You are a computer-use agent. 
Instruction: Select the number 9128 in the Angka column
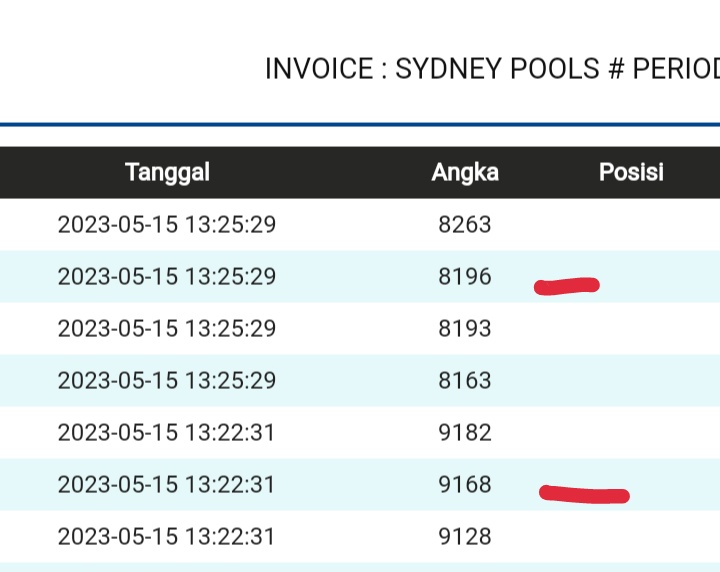(465, 536)
